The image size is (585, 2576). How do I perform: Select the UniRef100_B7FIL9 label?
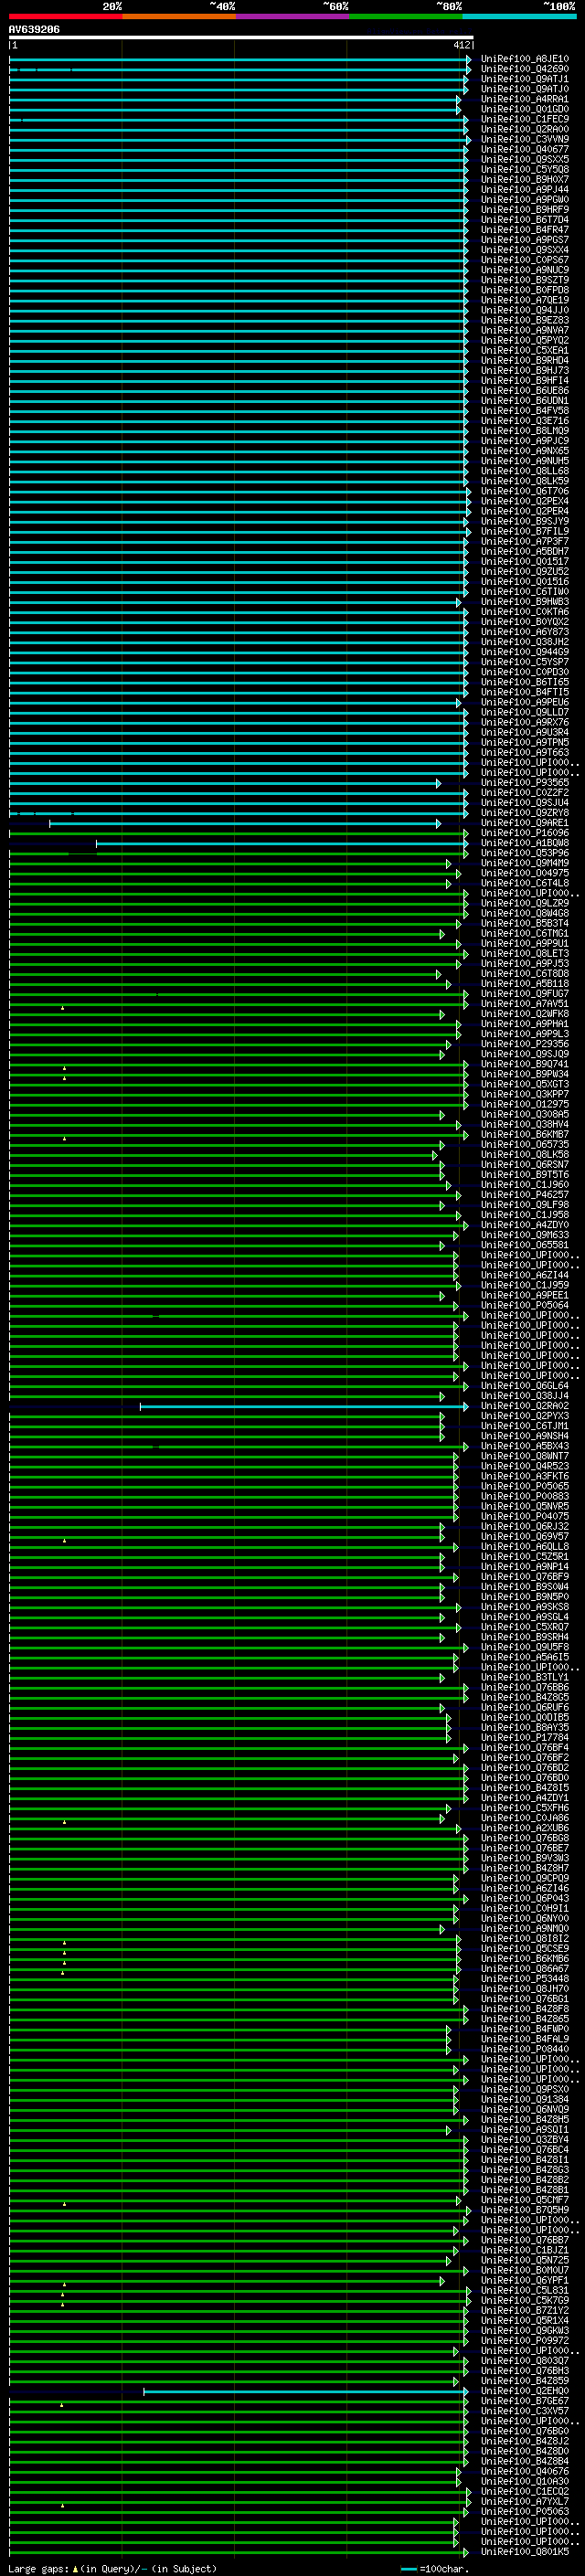[525, 531]
